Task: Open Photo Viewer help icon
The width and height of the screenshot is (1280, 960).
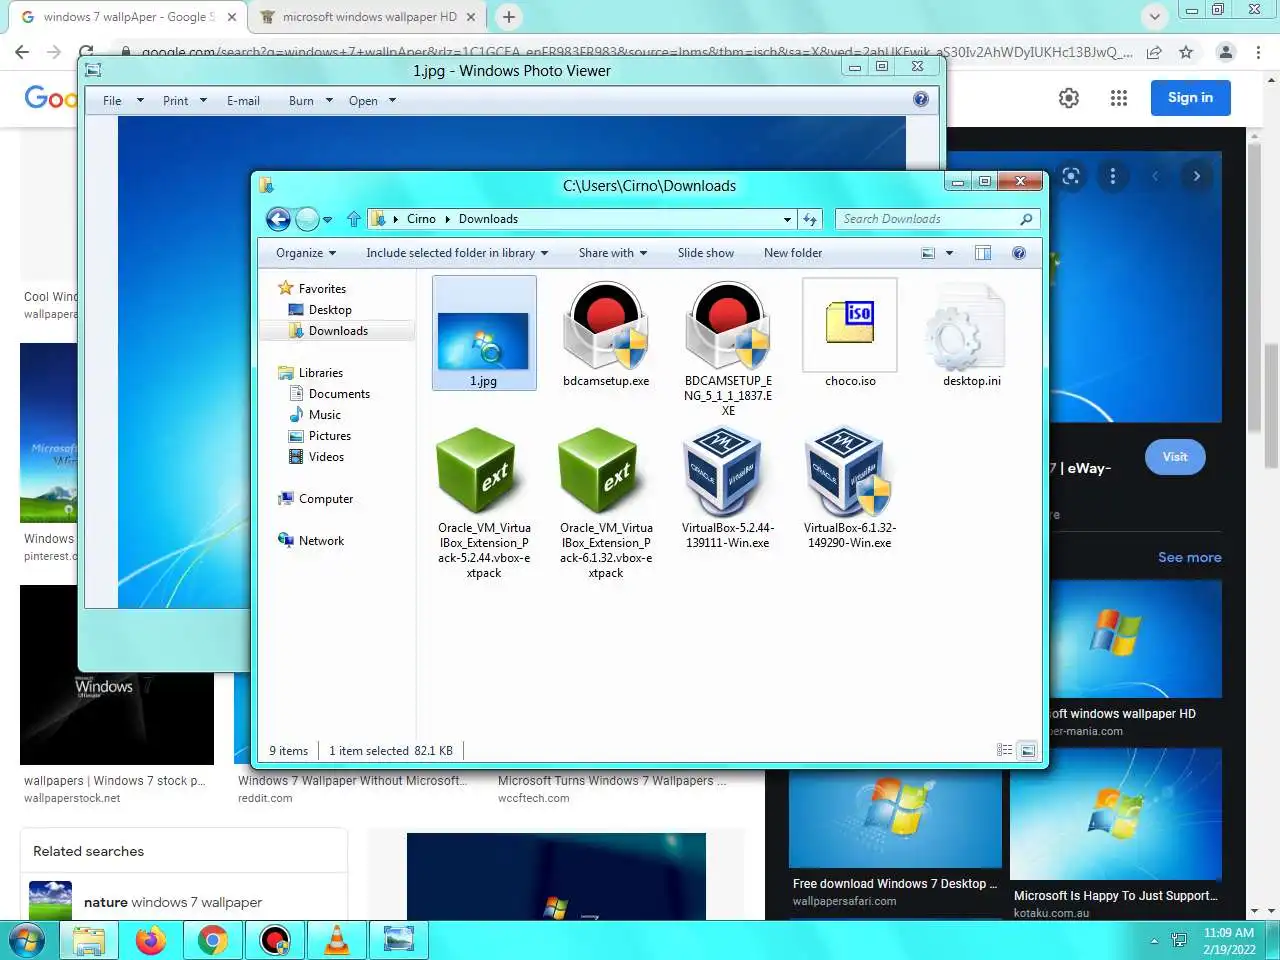Action: [921, 99]
